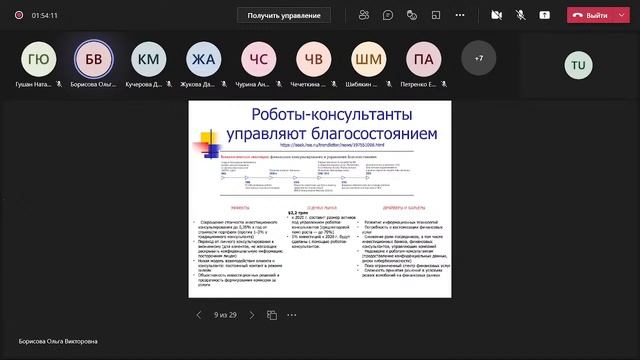
Task: Open the more actions ellipsis in the top bar
Action: (x=460, y=15)
